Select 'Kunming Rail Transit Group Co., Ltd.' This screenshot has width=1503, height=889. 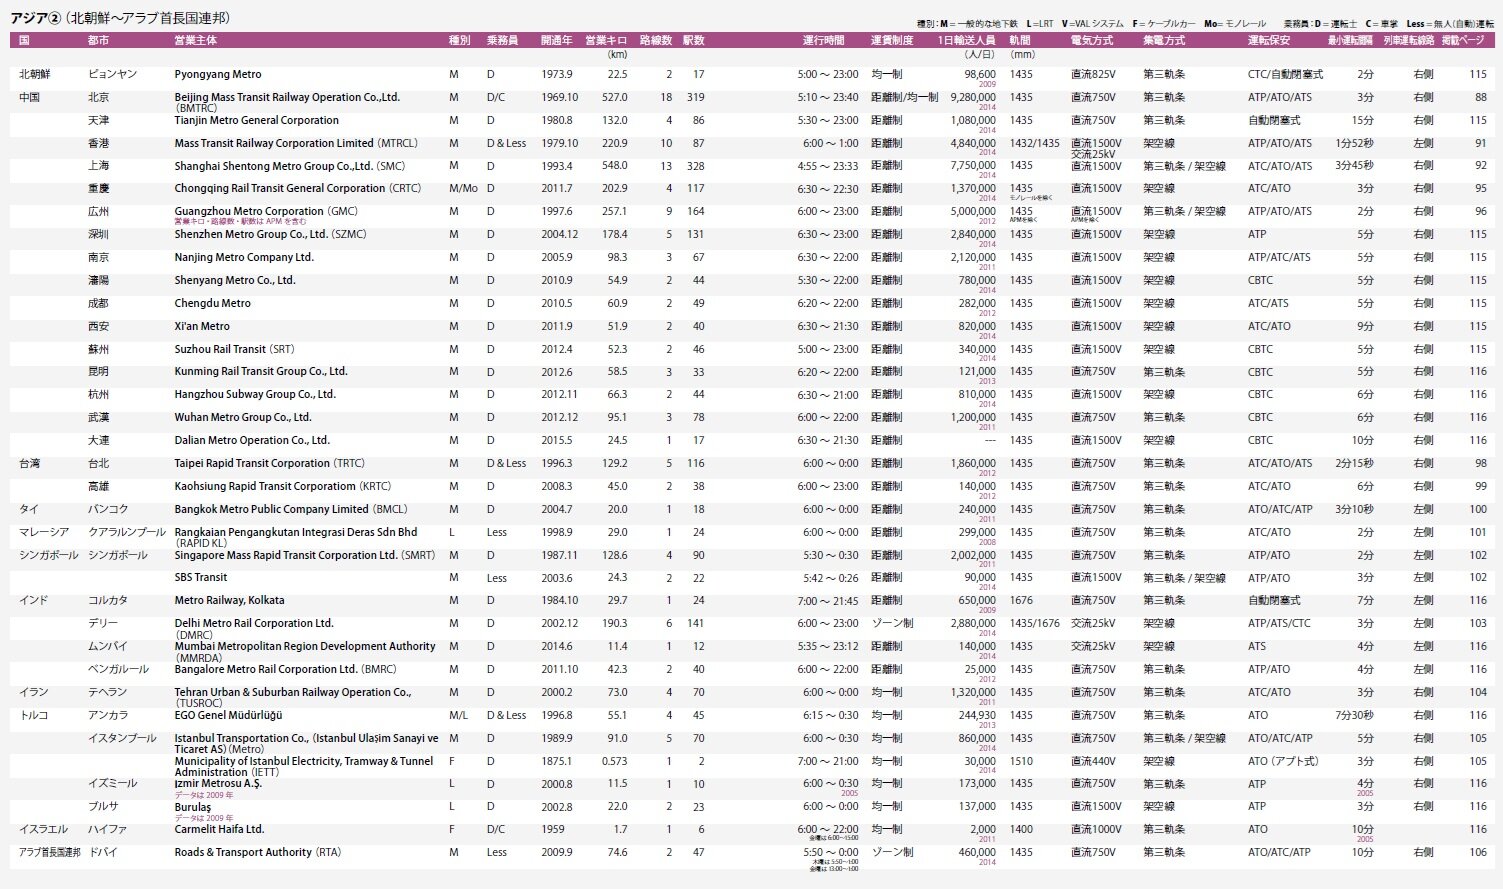click(x=261, y=372)
